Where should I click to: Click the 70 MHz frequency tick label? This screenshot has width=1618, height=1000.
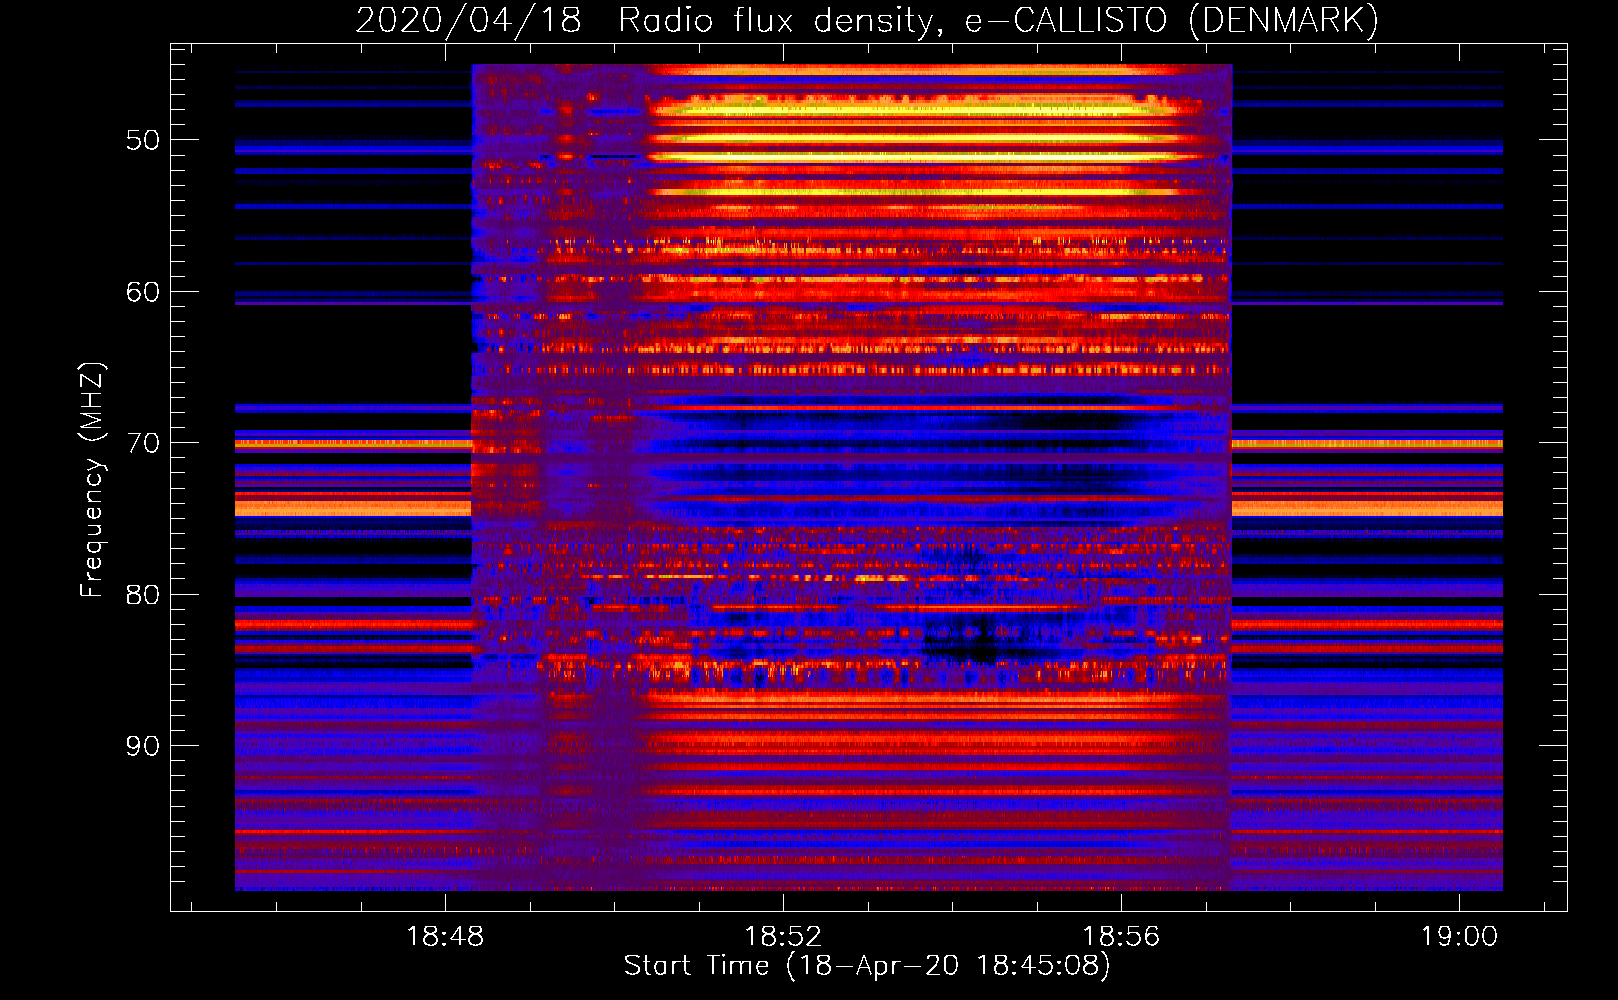143,443
